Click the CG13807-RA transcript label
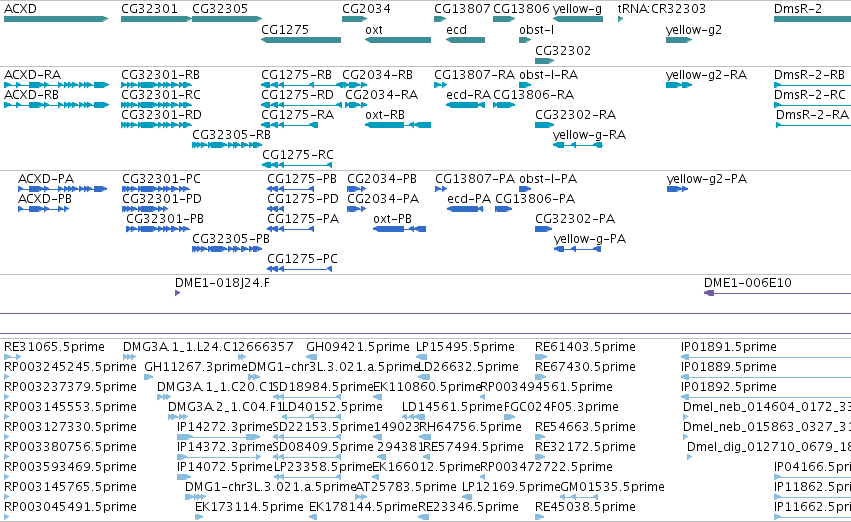 click(474, 75)
